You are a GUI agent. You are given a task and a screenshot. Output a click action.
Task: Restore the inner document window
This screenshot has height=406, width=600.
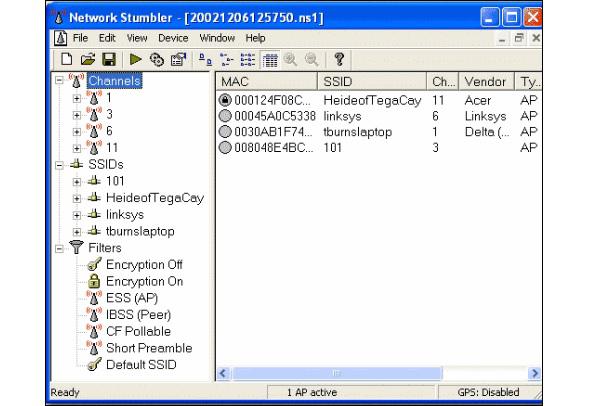[519, 38]
